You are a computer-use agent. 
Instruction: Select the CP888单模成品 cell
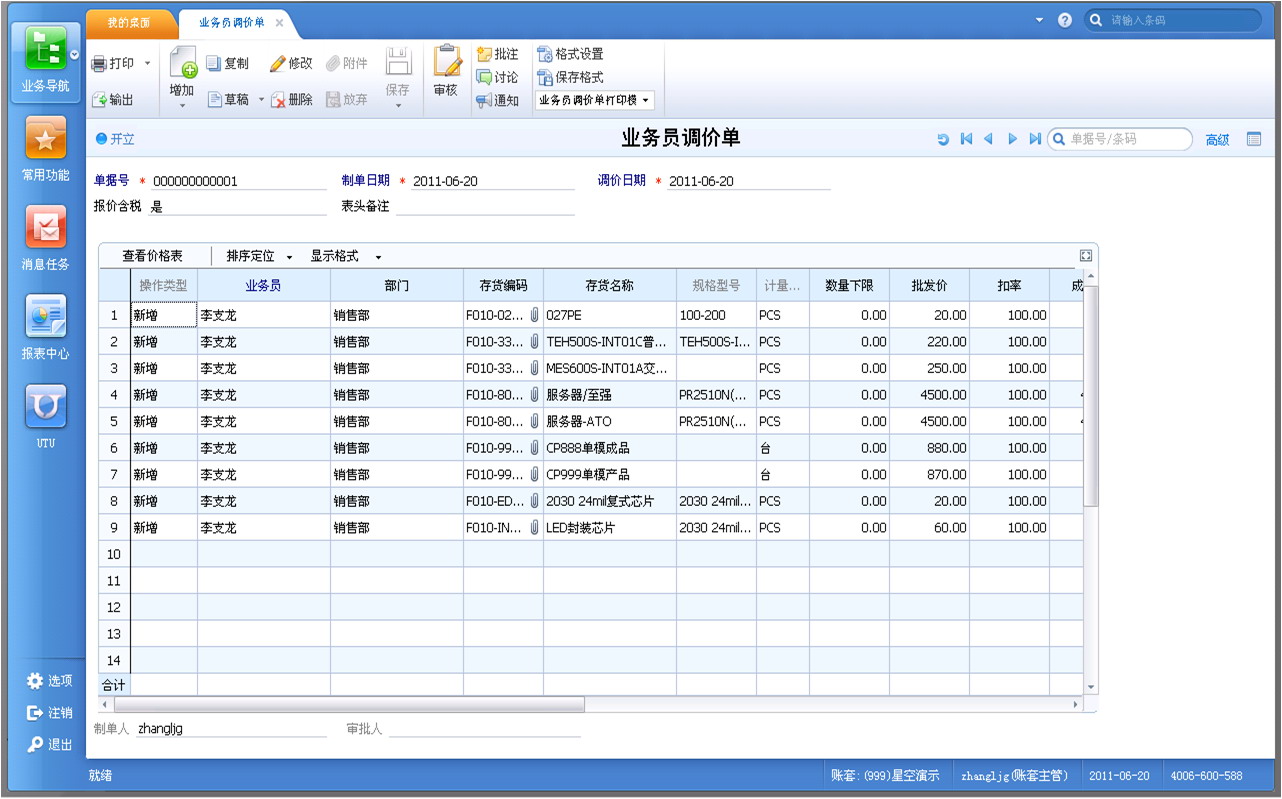[x=610, y=448]
